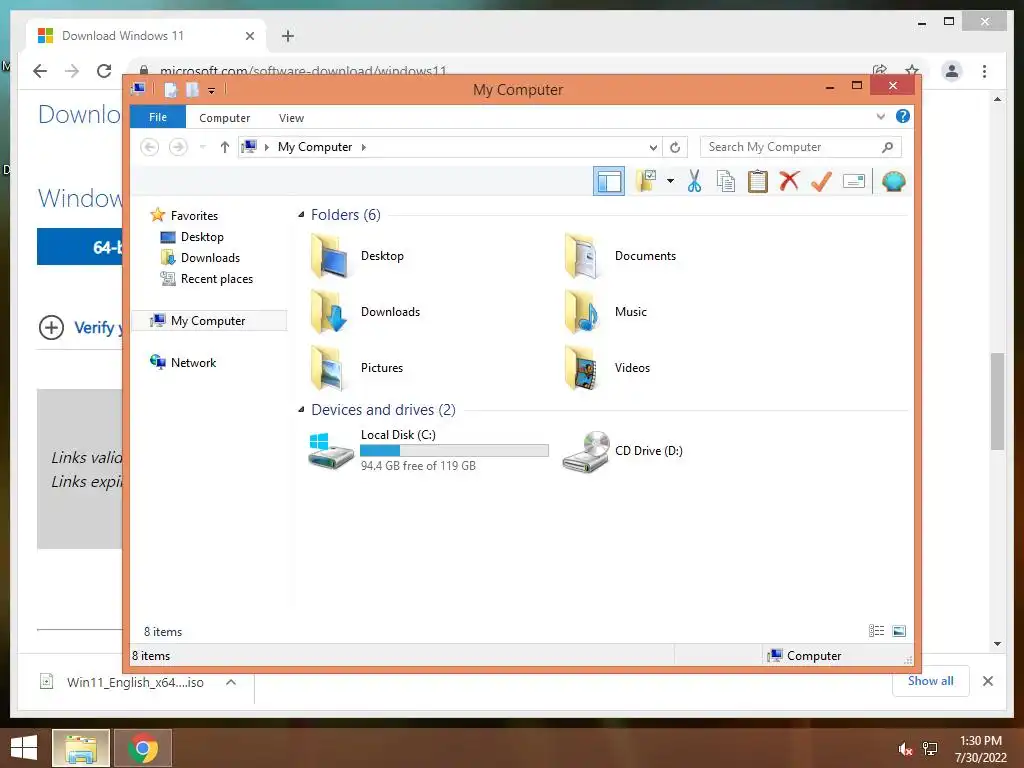Open the dropdown arrow beside select icon
This screenshot has width=1024, height=768.
point(670,181)
